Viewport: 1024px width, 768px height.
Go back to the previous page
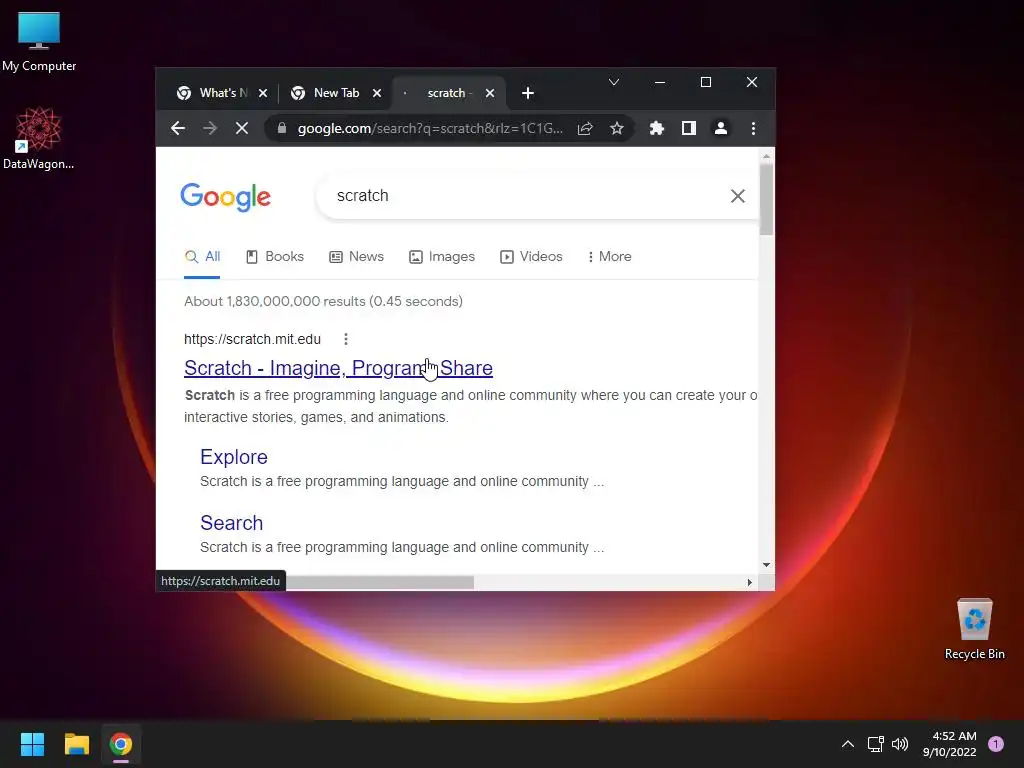click(178, 128)
